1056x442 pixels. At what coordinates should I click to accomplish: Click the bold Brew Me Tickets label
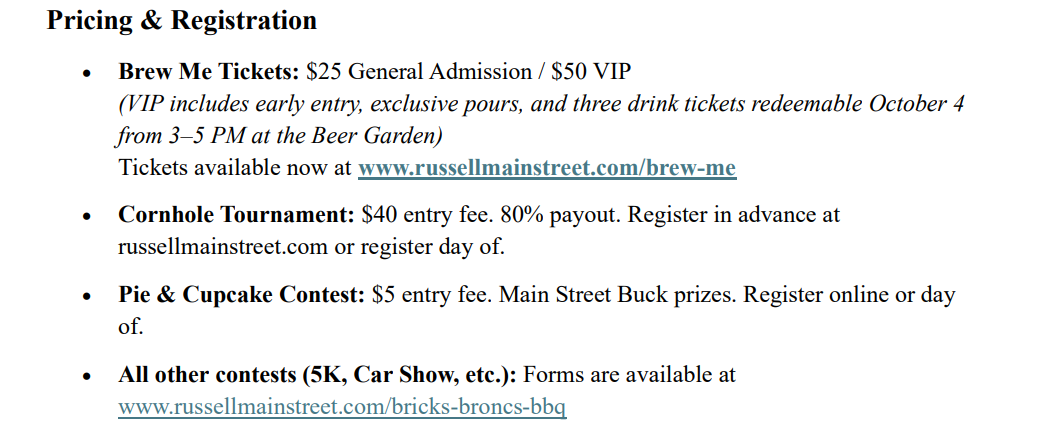point(209,71)
